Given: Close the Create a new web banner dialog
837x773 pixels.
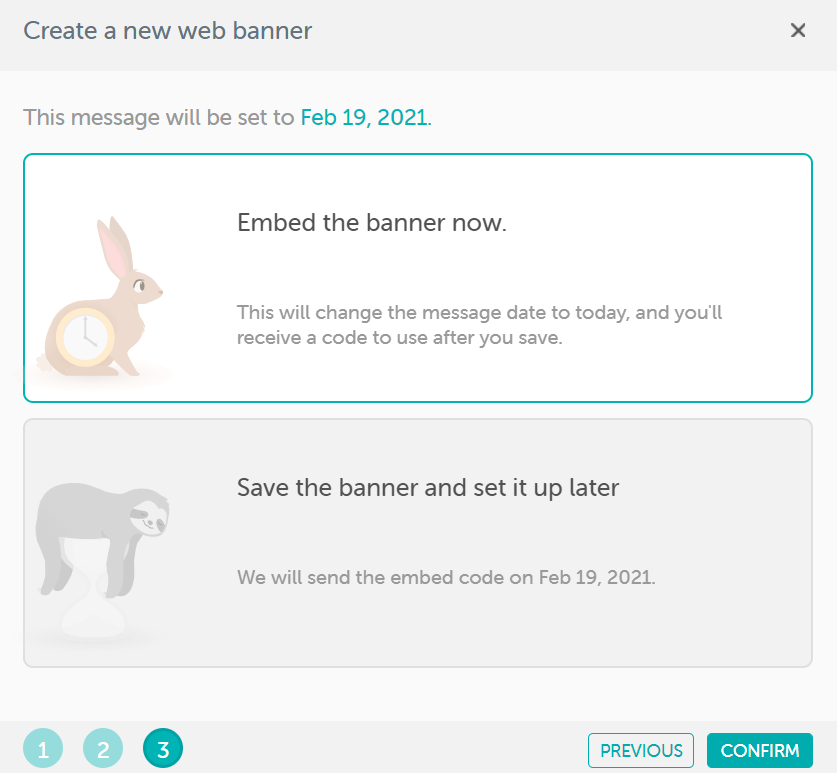Looking at the screenshot, I should 798,30.
